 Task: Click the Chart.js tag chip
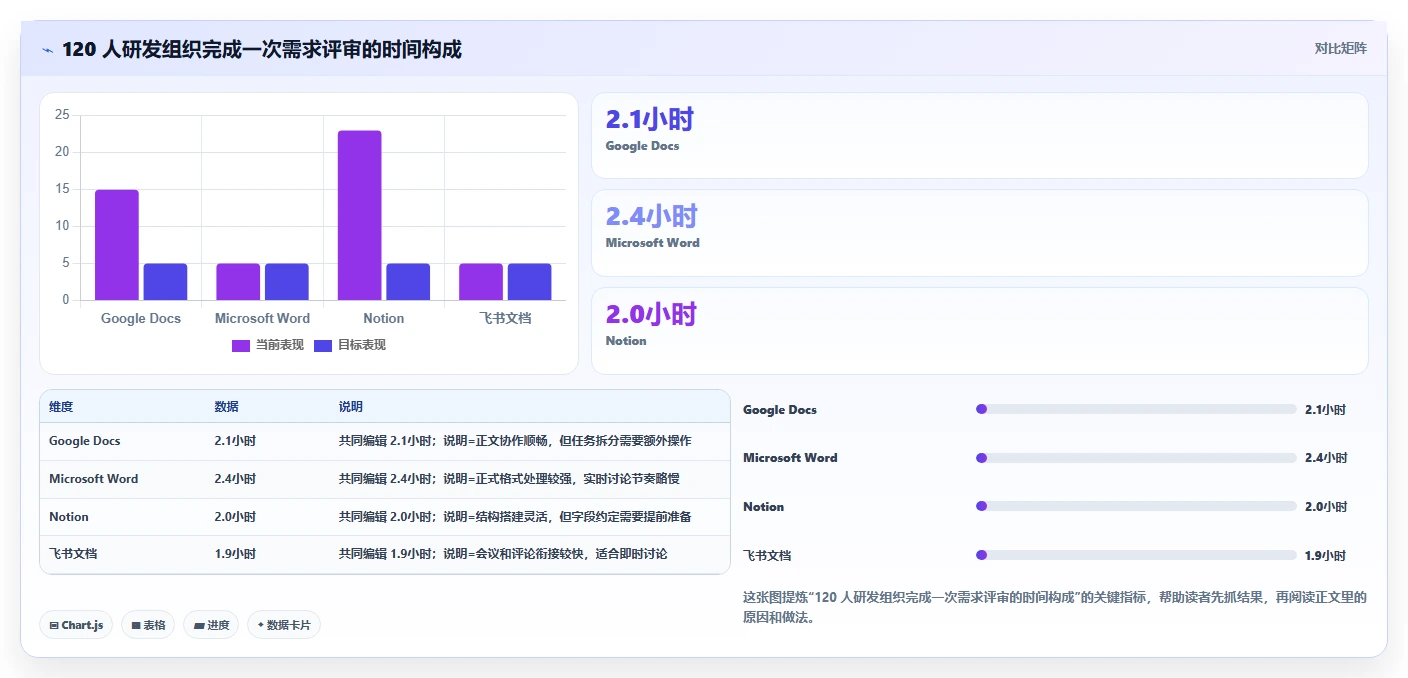pos(76,625)
